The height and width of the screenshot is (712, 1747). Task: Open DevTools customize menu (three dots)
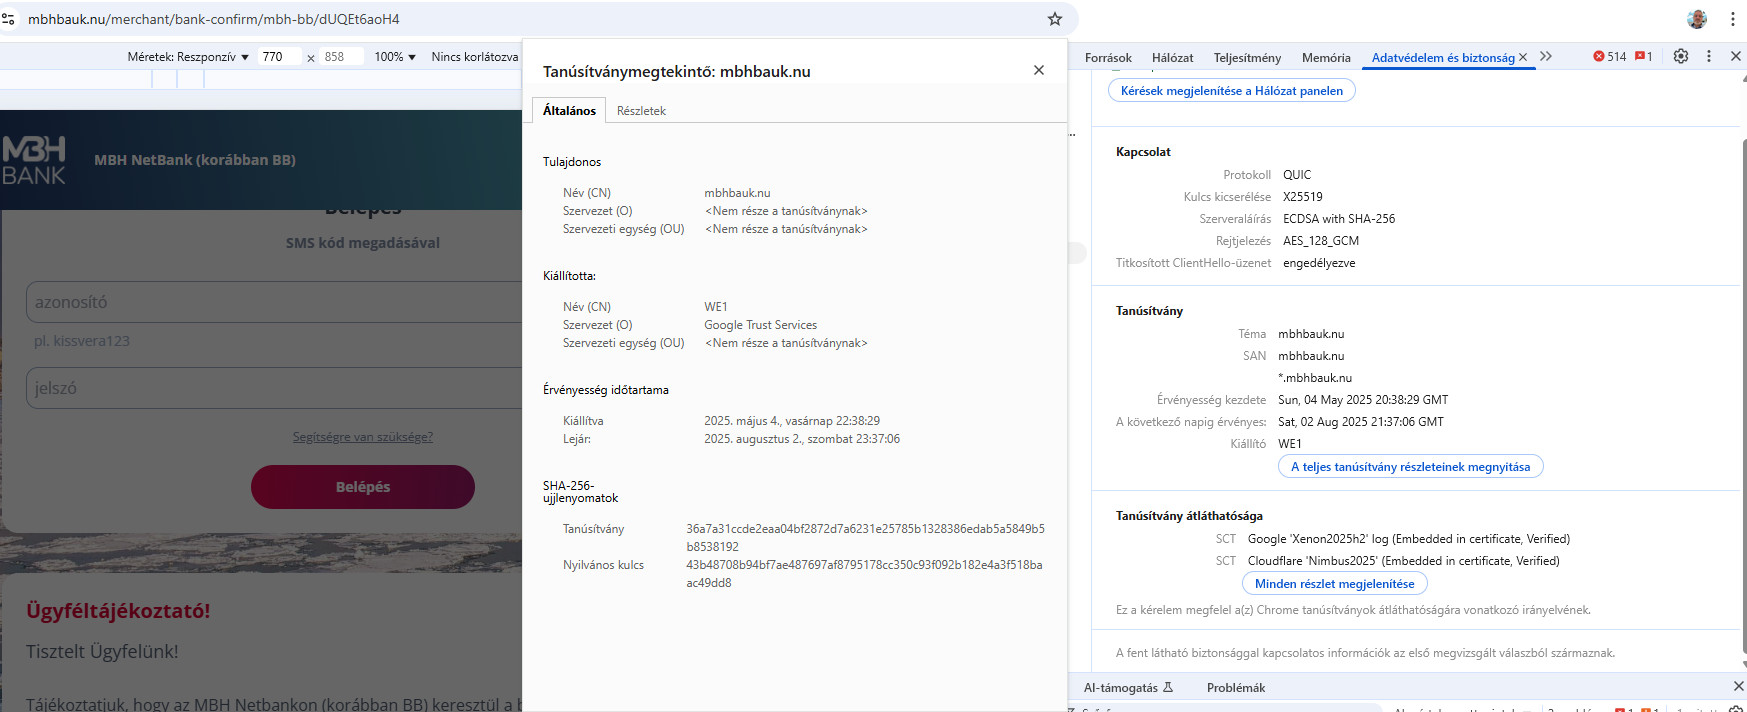point(1709,57)
